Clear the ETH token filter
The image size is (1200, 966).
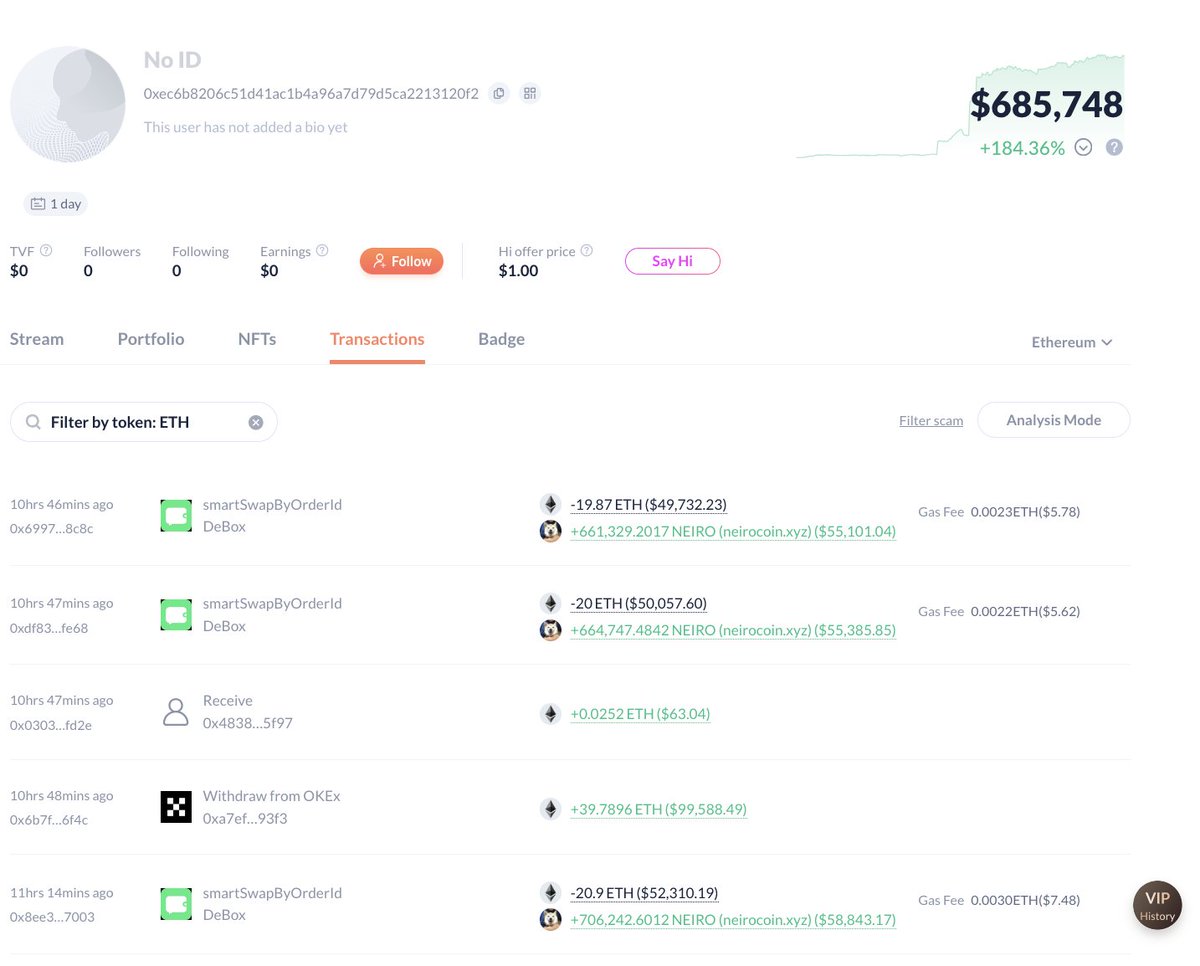pos(256,423)
